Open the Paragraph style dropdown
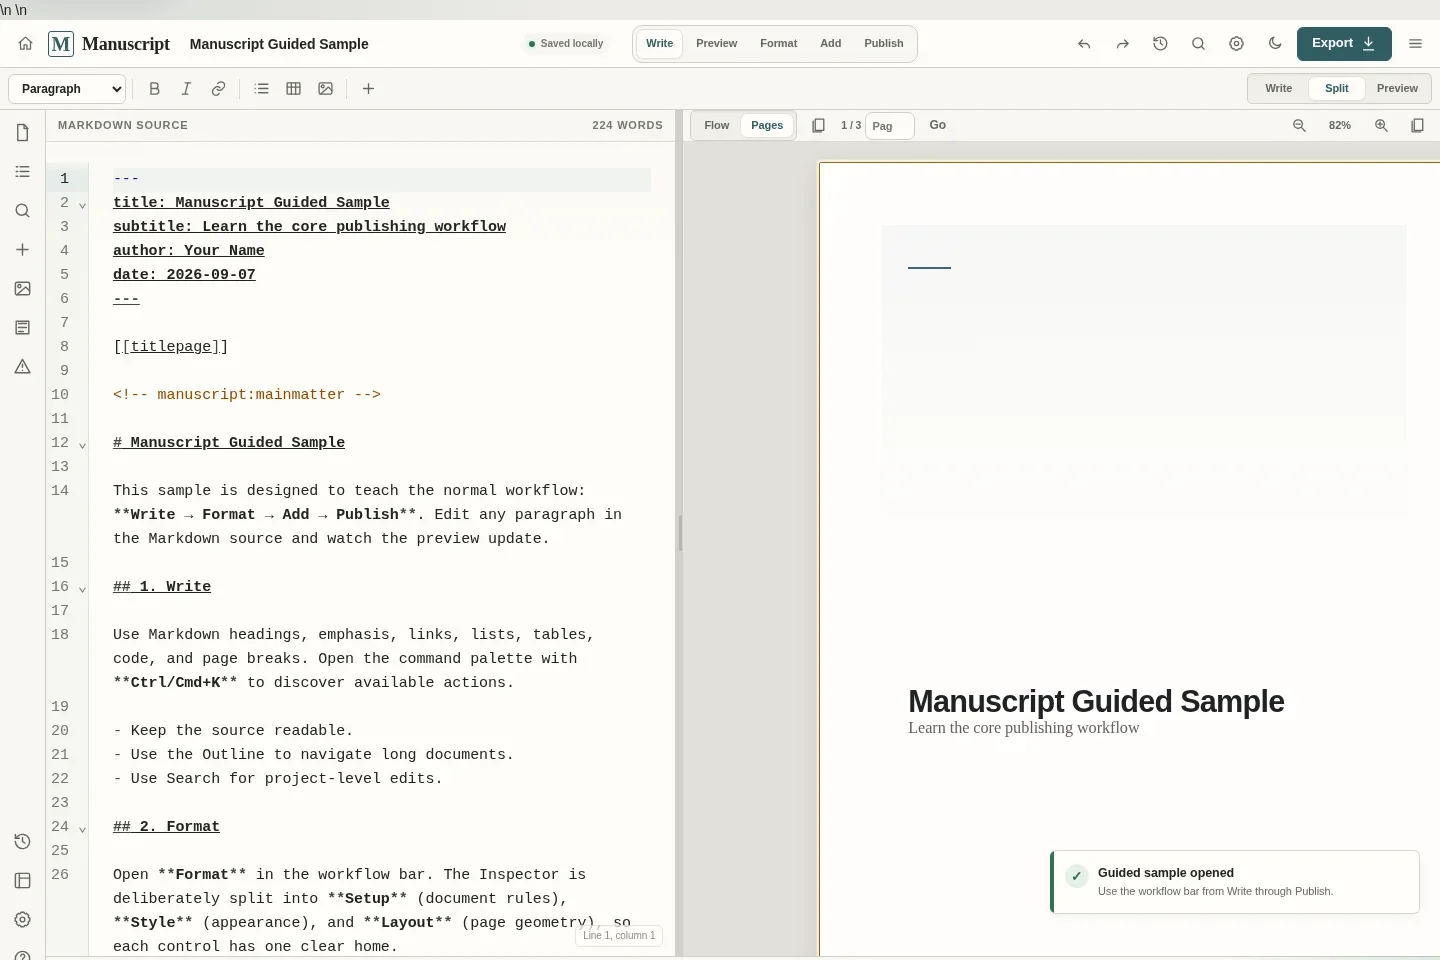 [67, 89]
